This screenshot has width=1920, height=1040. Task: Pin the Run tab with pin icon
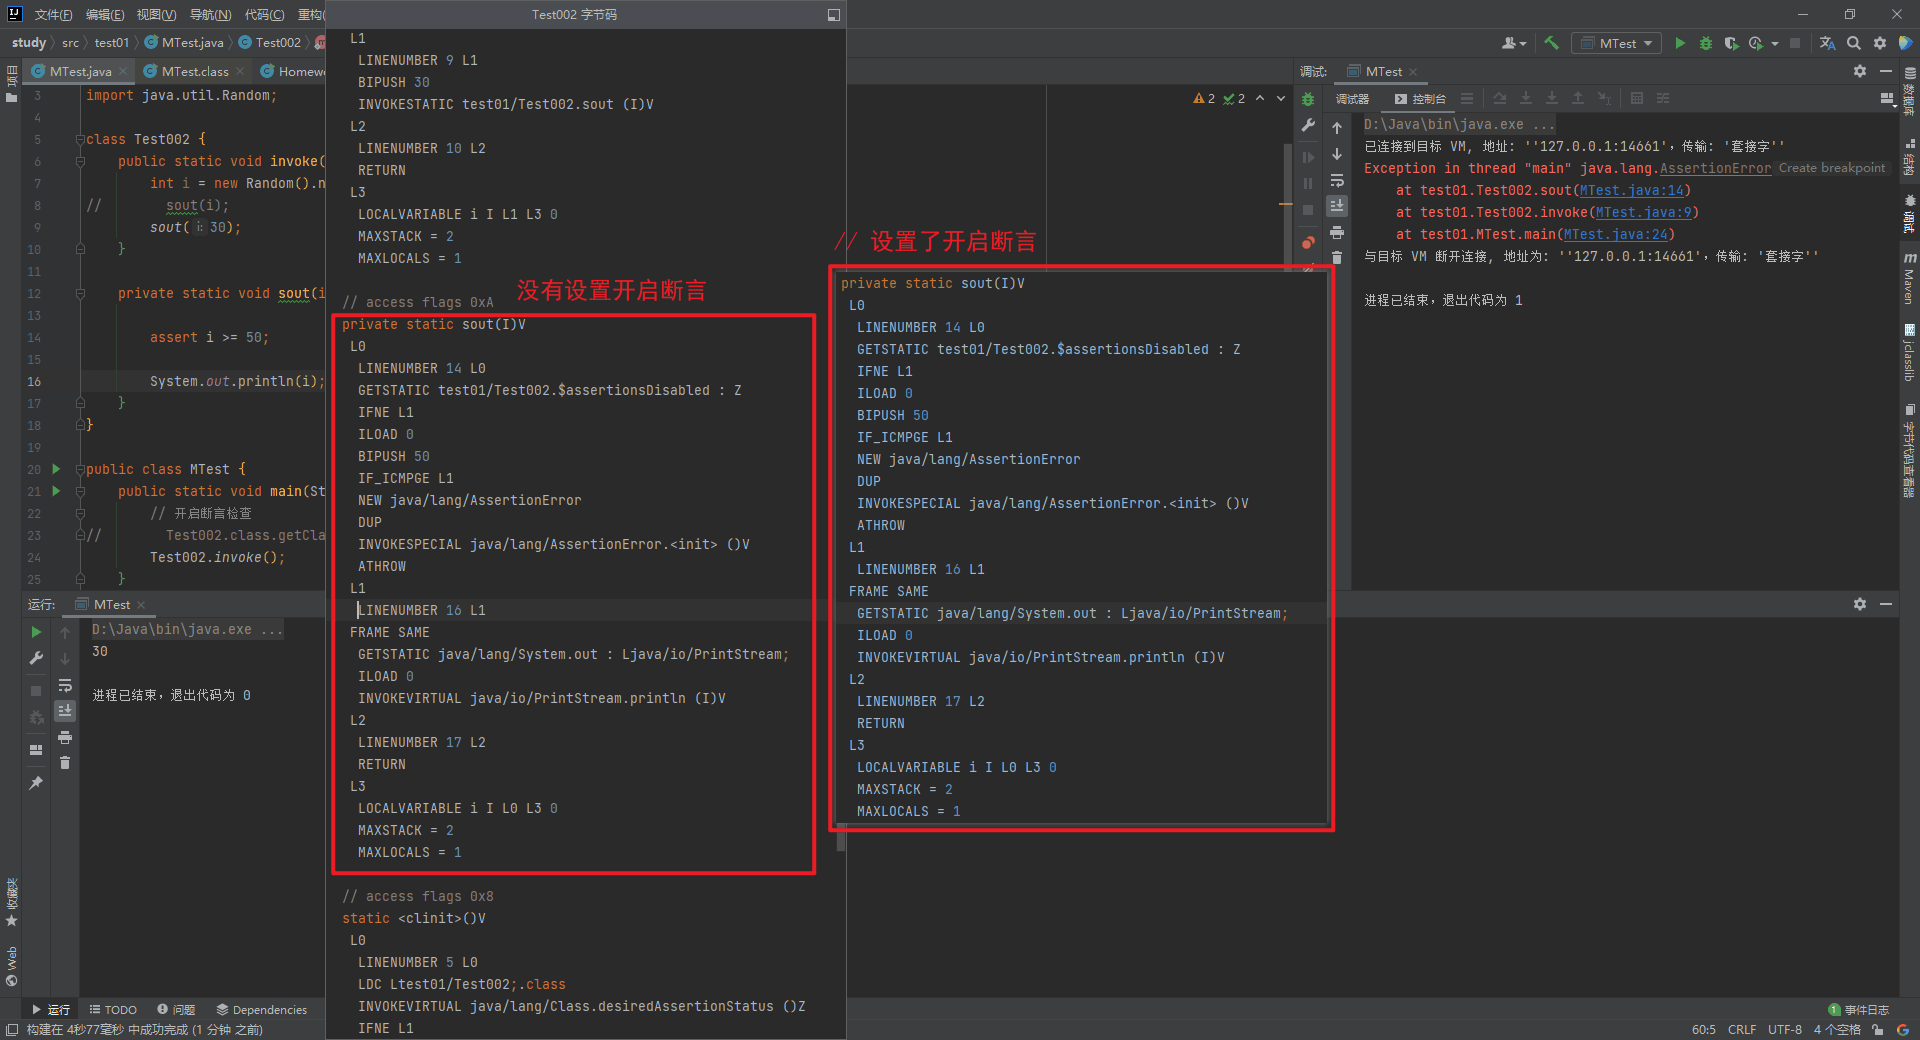click(x=36, y=783)
